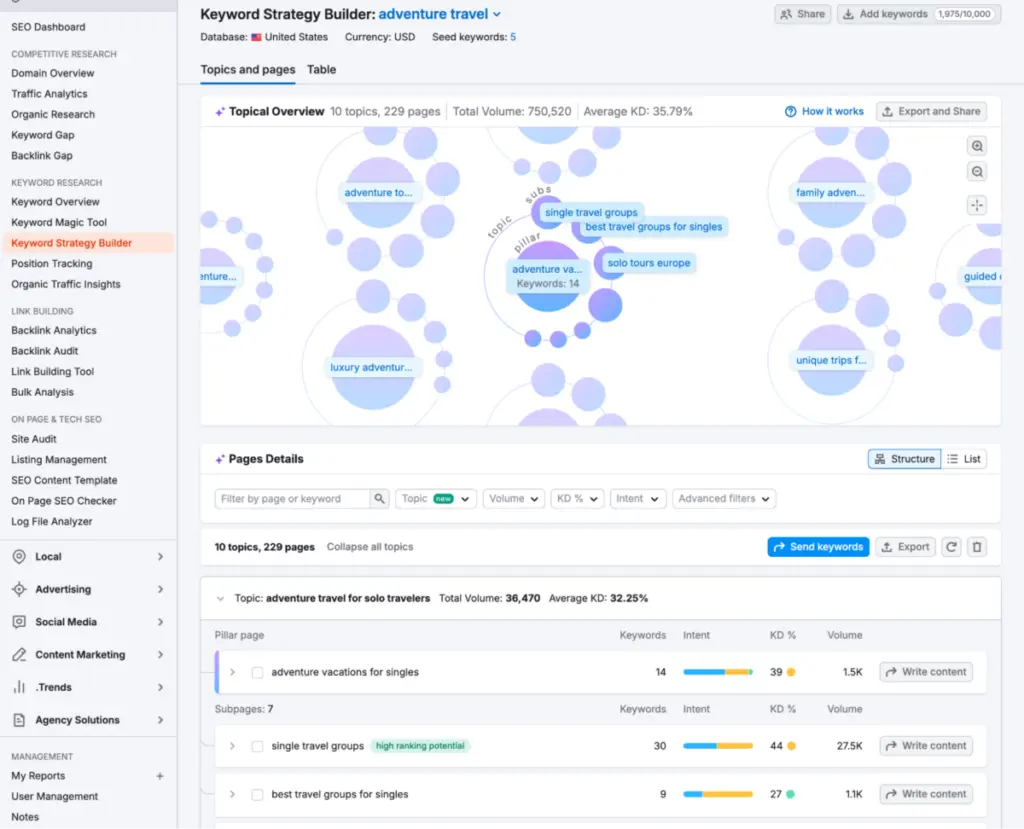The height and width of the screenshot is (829, 1024).
Task: Tick the single travel groups checkbox
Action: click(x=258, y=746)
